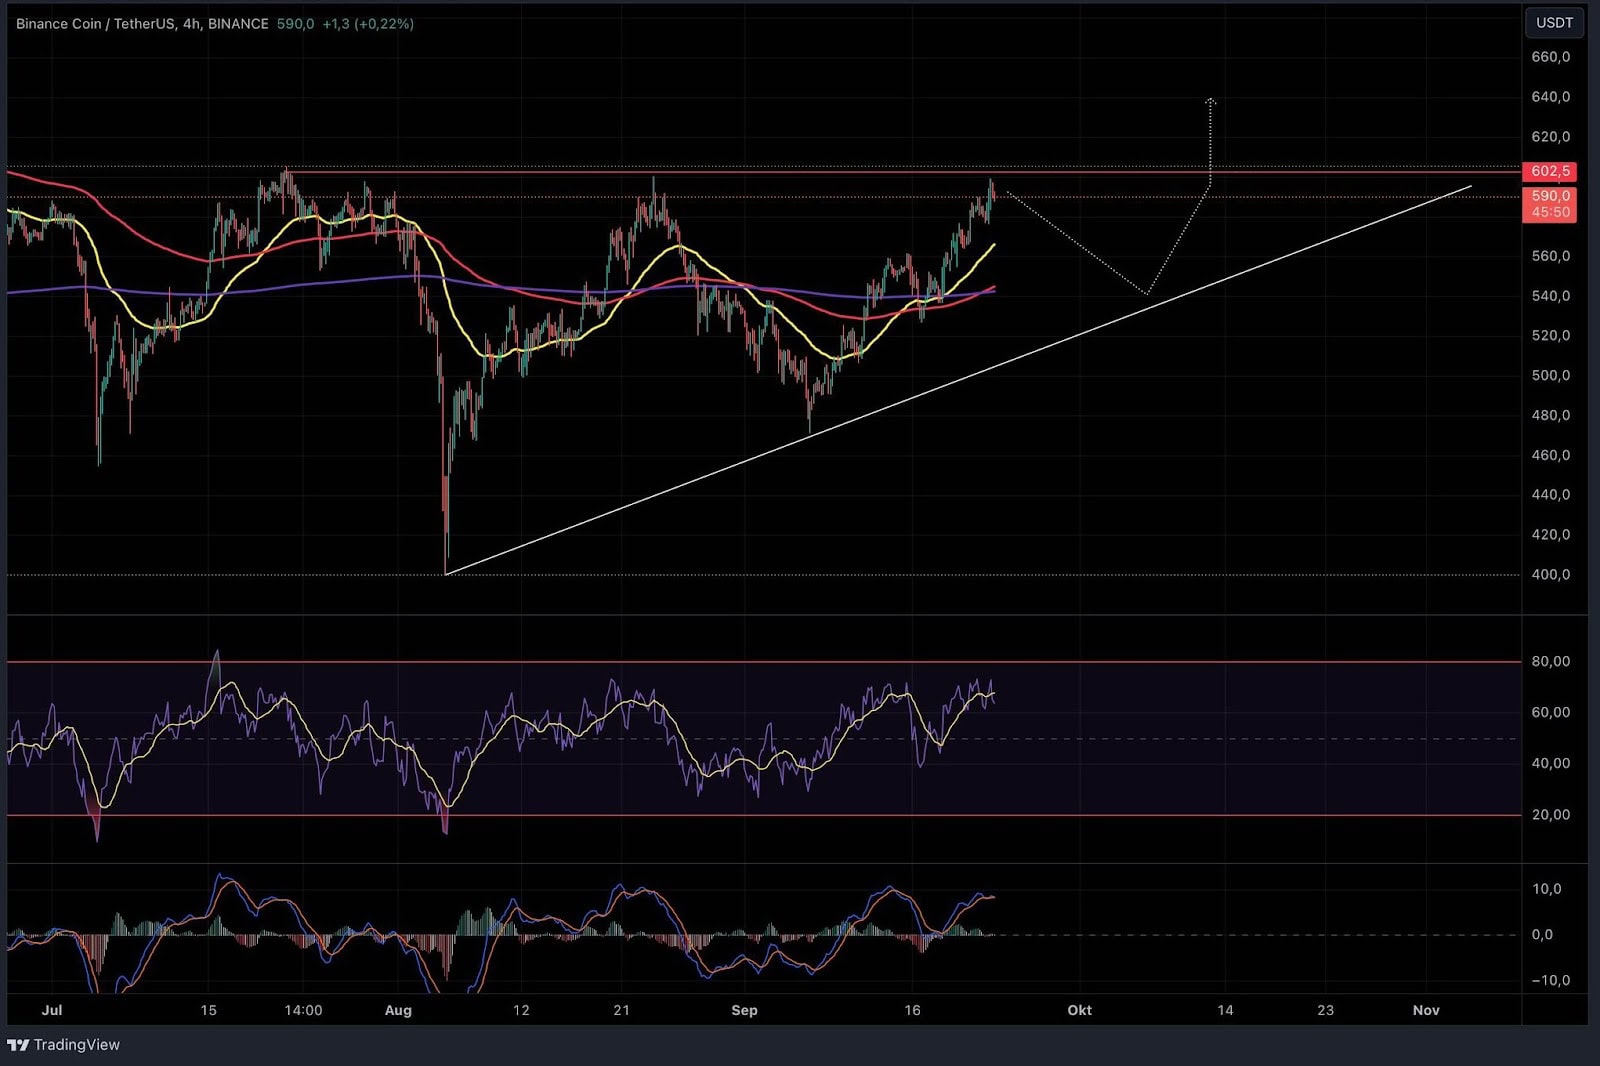Click the TradingView logo icon
This screenshot has width=1600, height=1066.
[17, 1045]
